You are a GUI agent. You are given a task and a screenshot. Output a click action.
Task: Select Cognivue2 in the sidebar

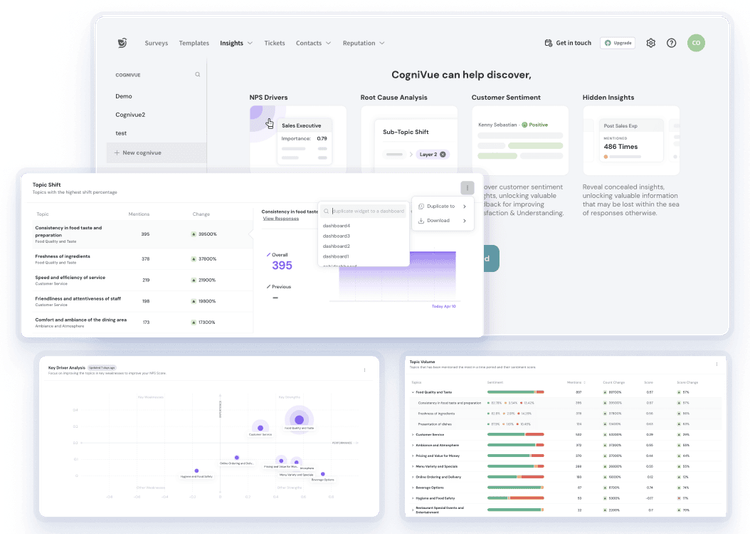point(130,115)
